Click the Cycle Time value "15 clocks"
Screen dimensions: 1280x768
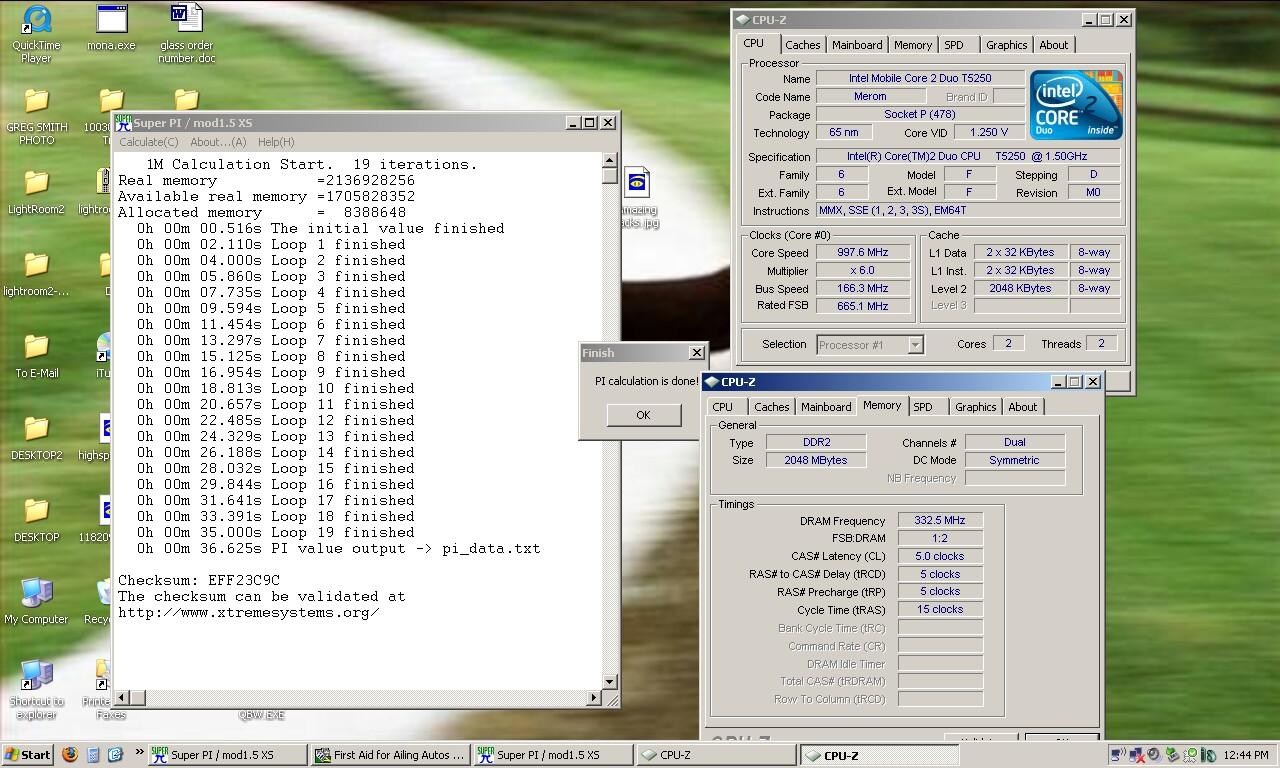click(940, 609)
